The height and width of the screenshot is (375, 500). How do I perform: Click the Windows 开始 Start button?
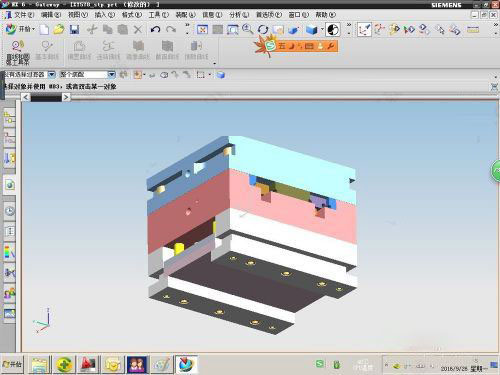[12, 364]
